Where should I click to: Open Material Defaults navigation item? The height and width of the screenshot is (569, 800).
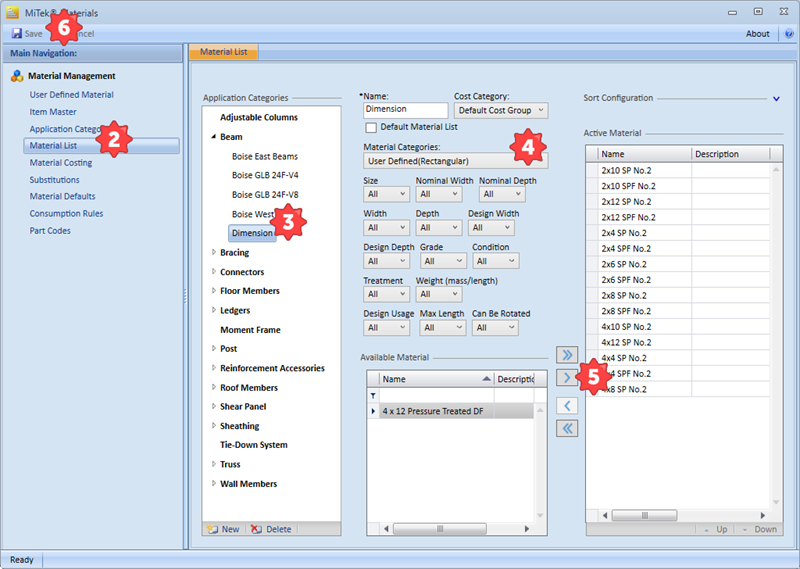(62, 196)
